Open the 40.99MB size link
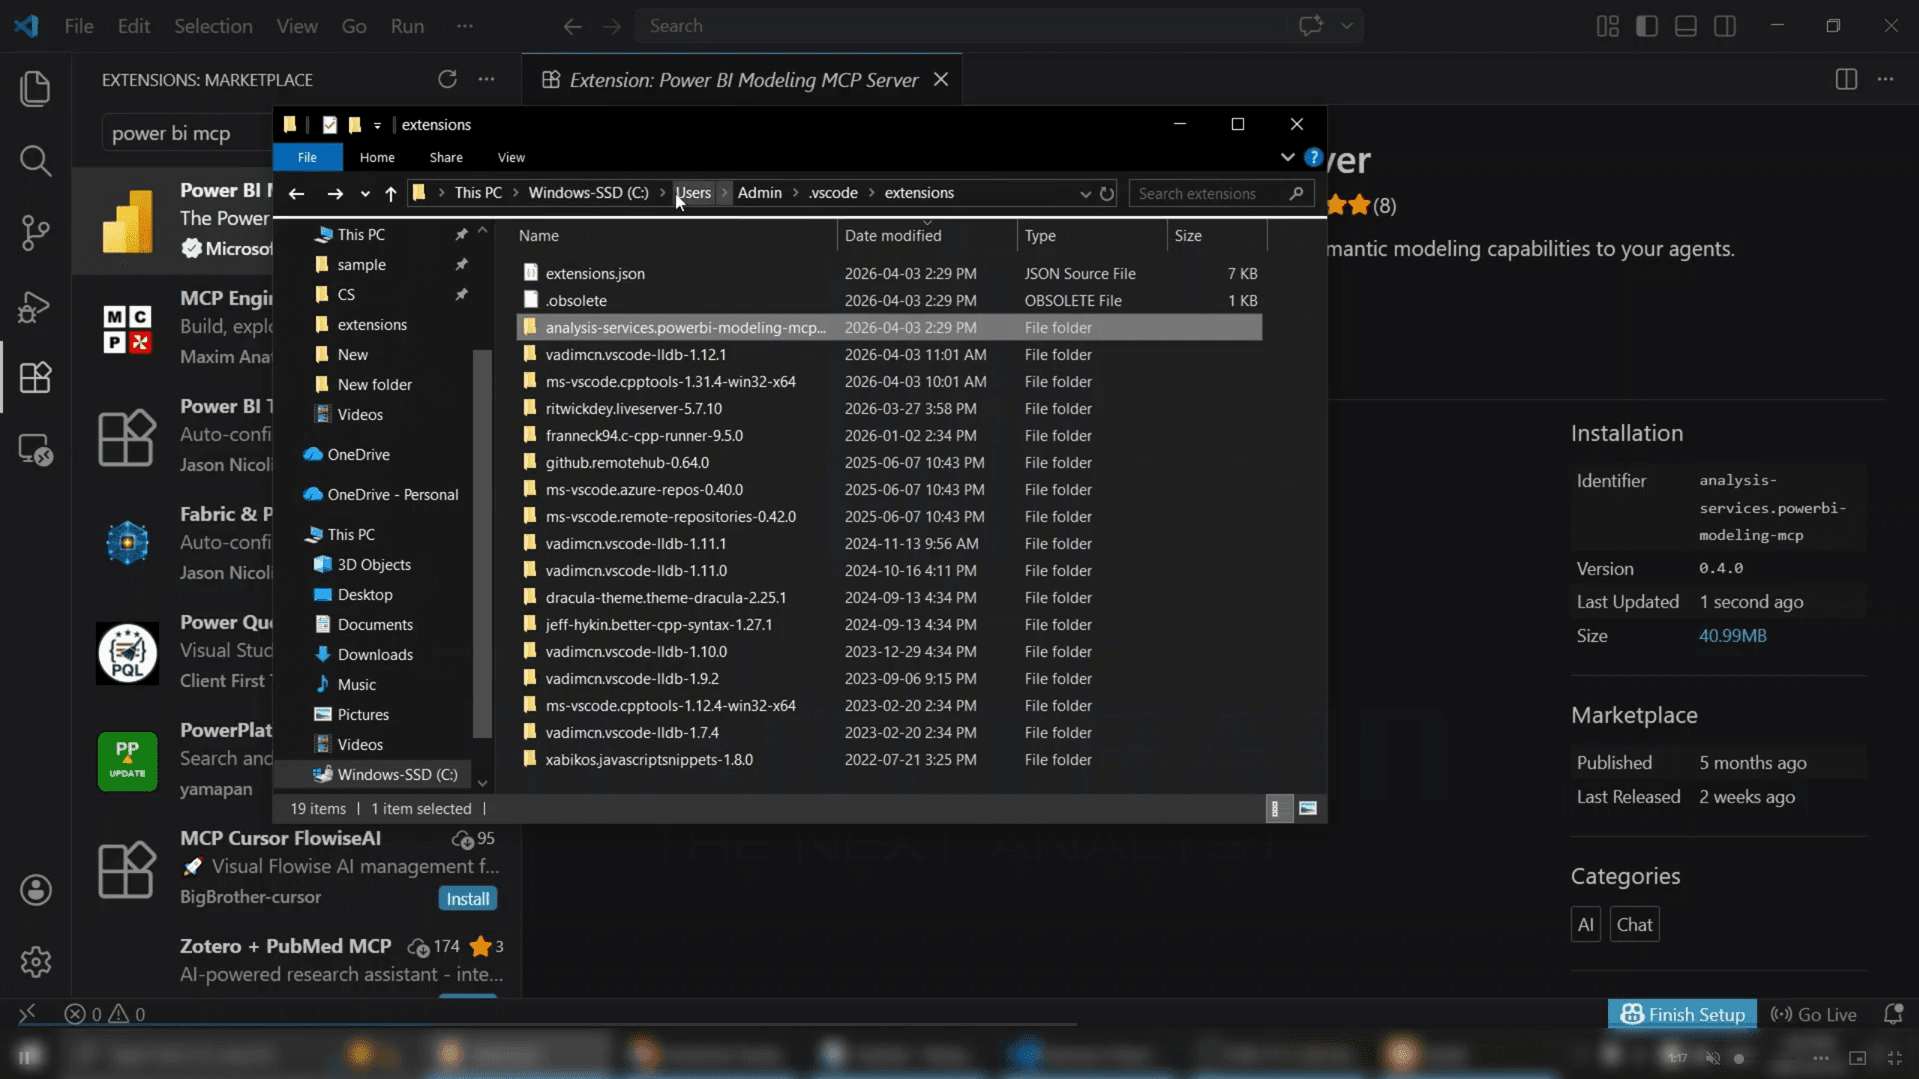 [x=1732, y=636]
